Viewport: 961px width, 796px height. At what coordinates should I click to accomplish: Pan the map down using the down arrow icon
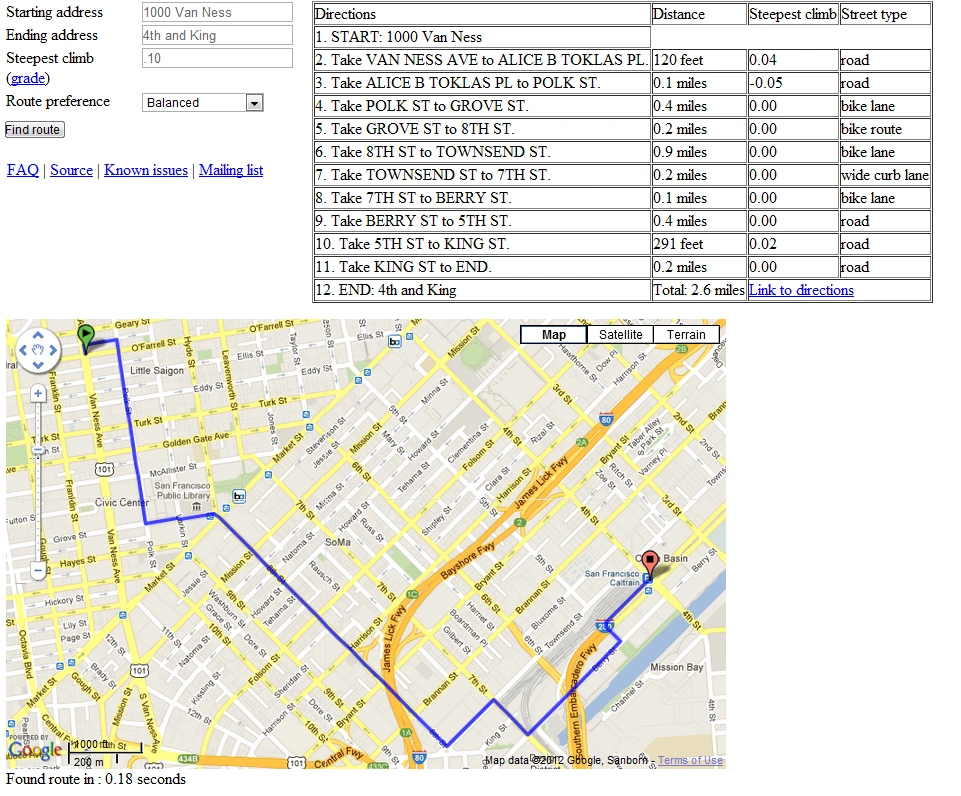tap(38, 364)
